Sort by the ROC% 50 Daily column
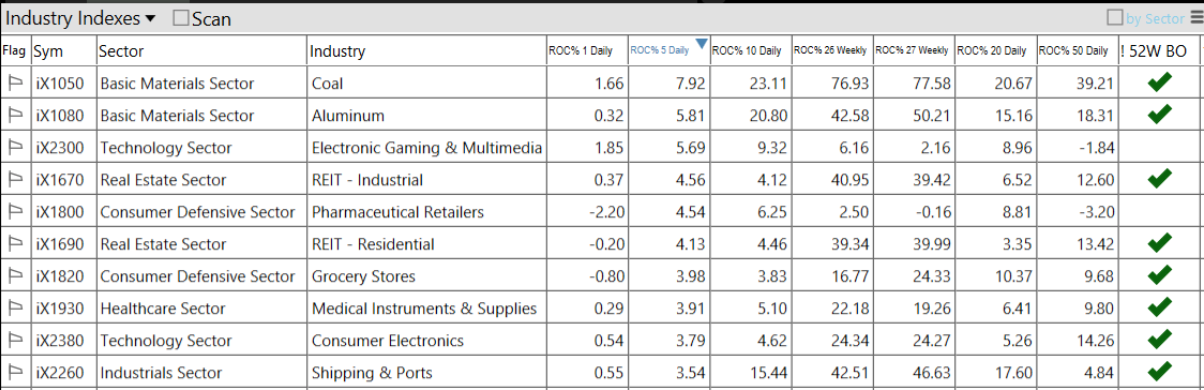Viewport: 1204px width, 390px height. (1073, 51)
